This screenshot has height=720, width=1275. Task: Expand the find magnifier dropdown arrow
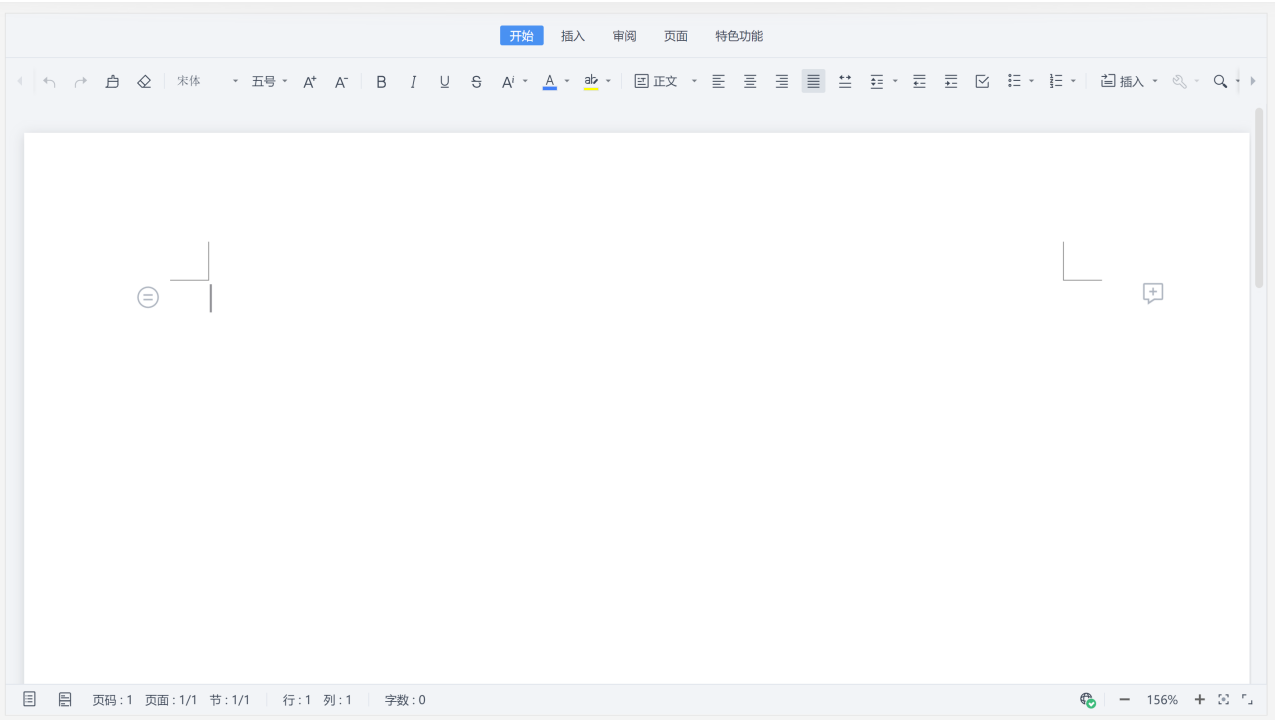(1237, 82)
